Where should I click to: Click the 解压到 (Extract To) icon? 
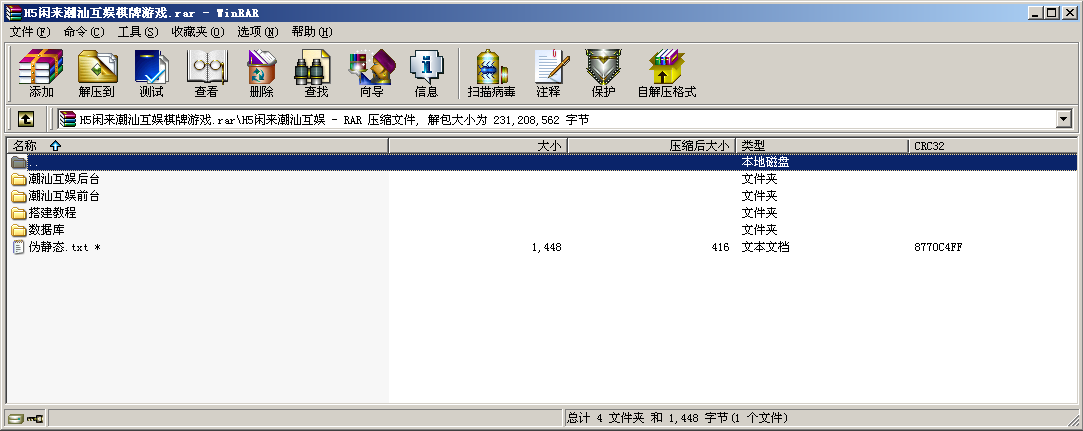[96, 73]
